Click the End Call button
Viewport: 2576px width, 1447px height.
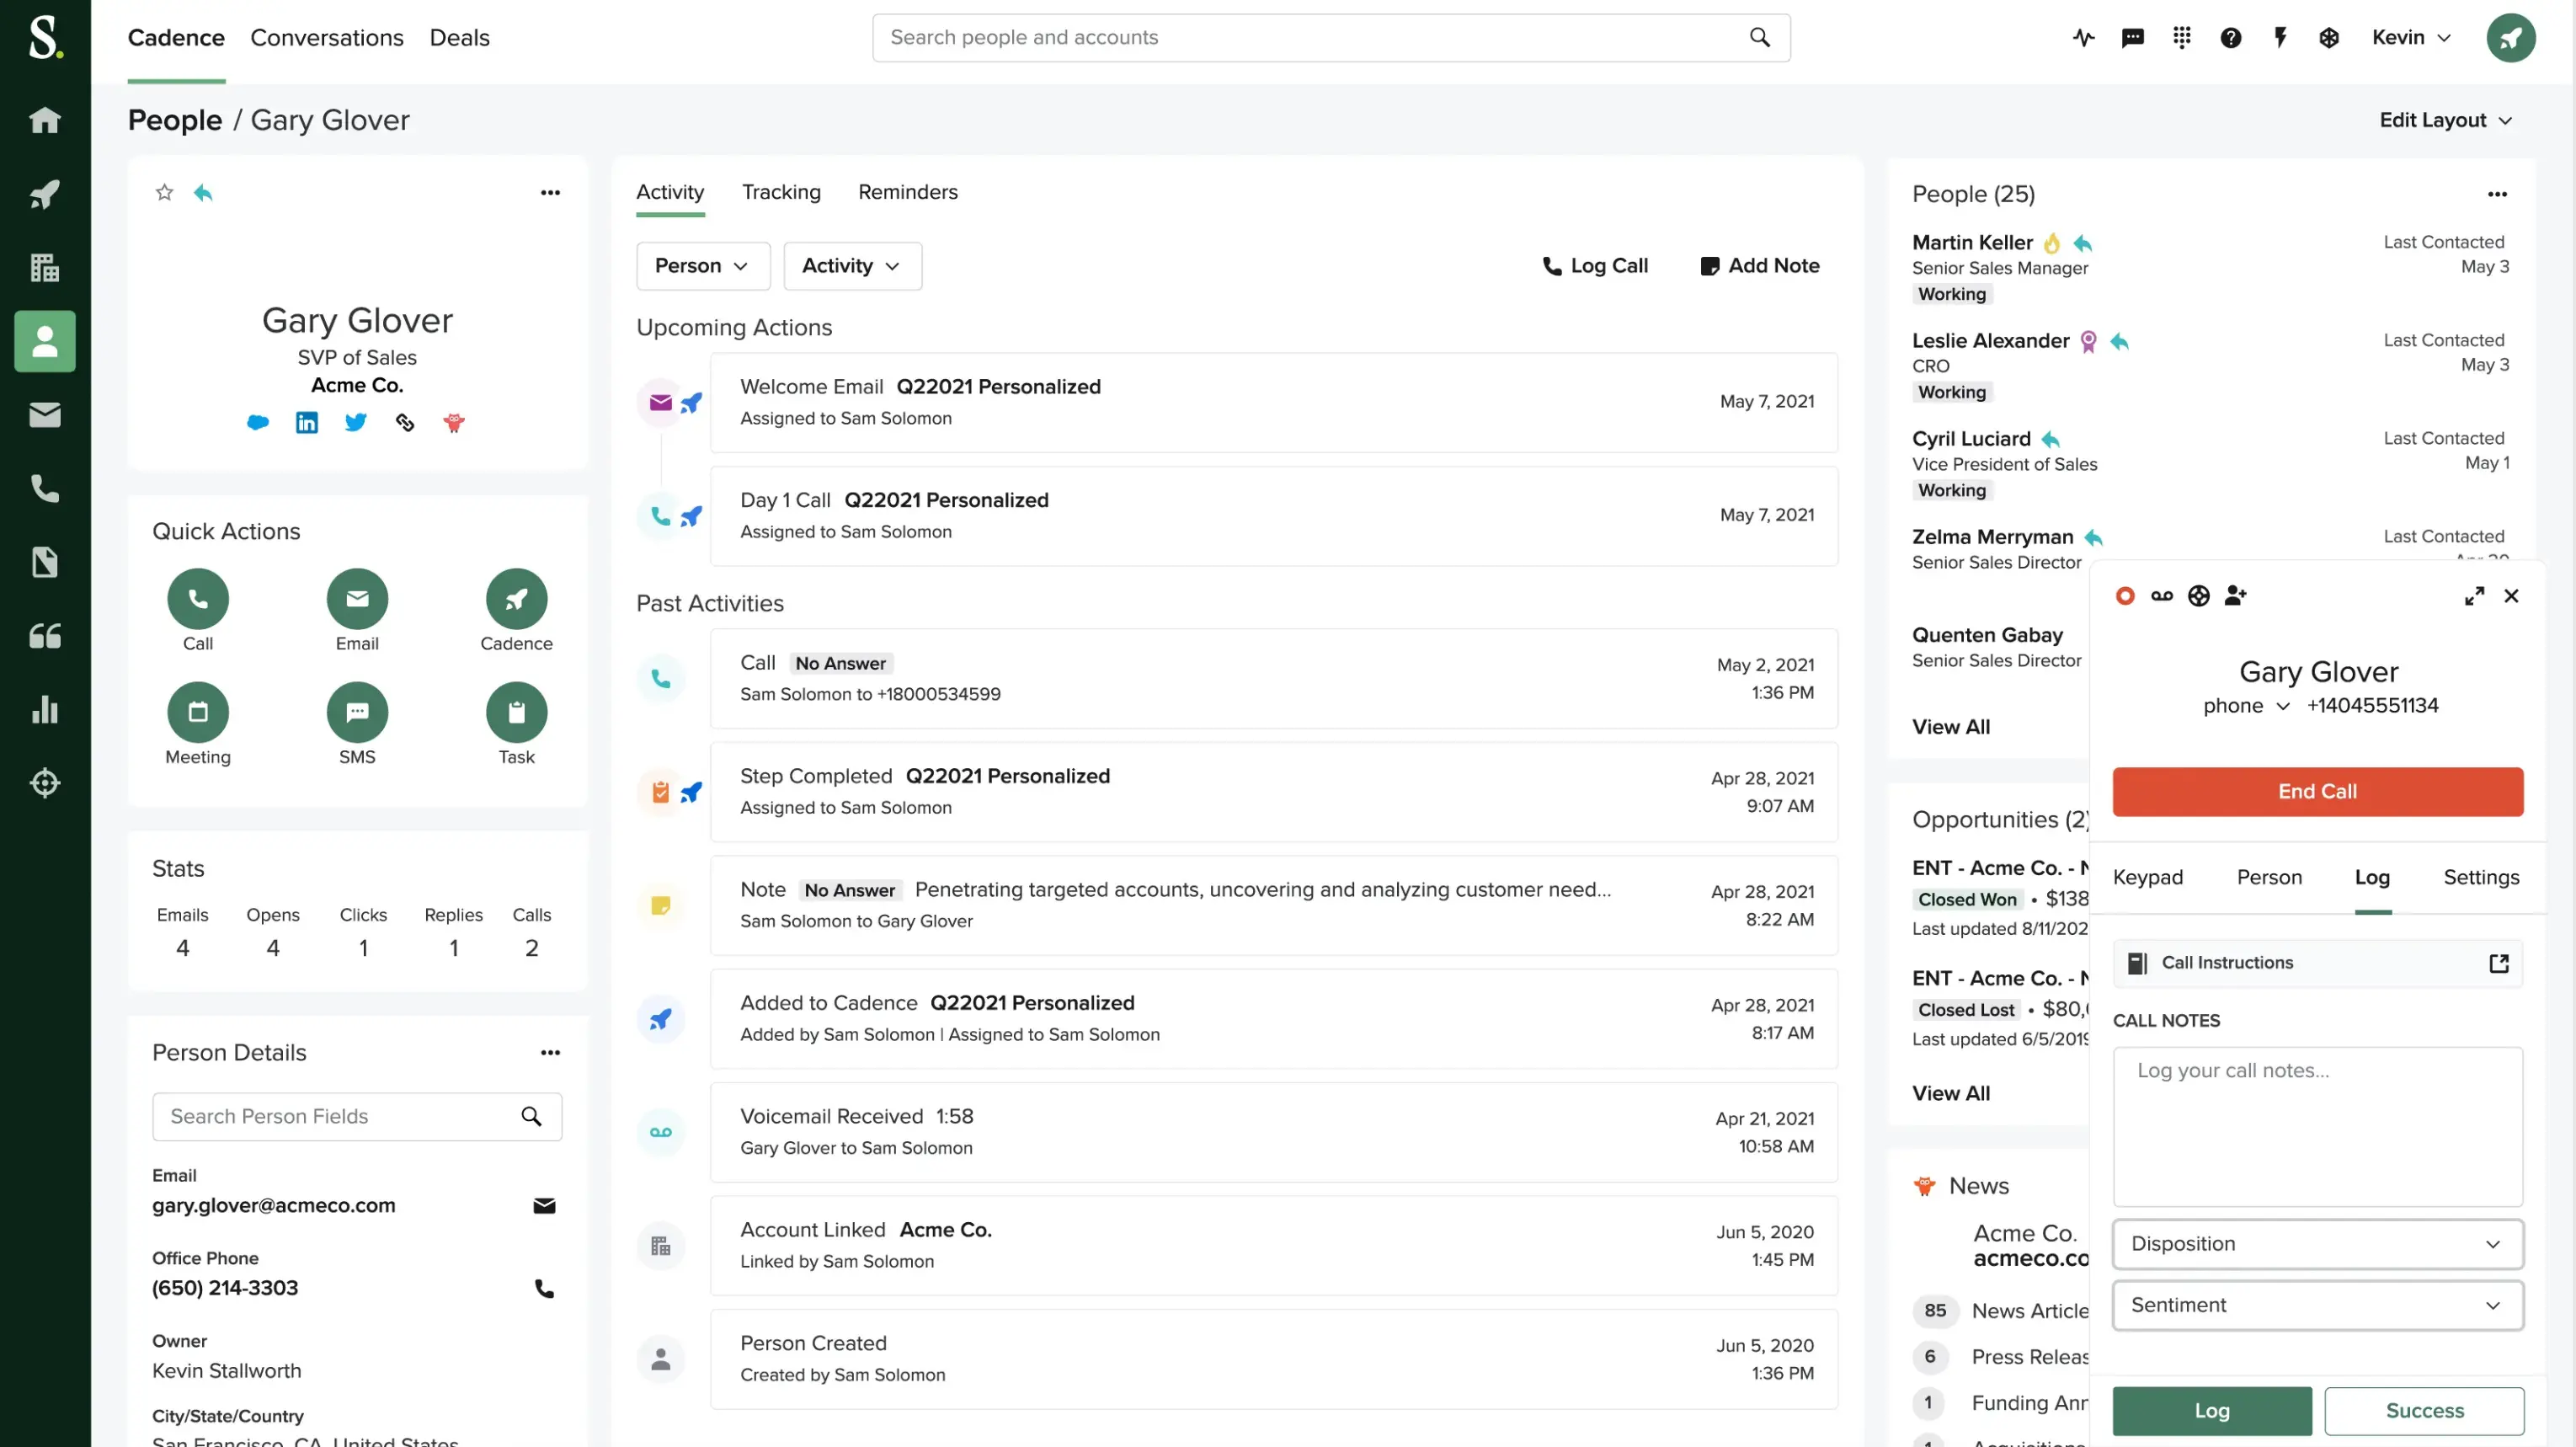[x=2317, y=792]
